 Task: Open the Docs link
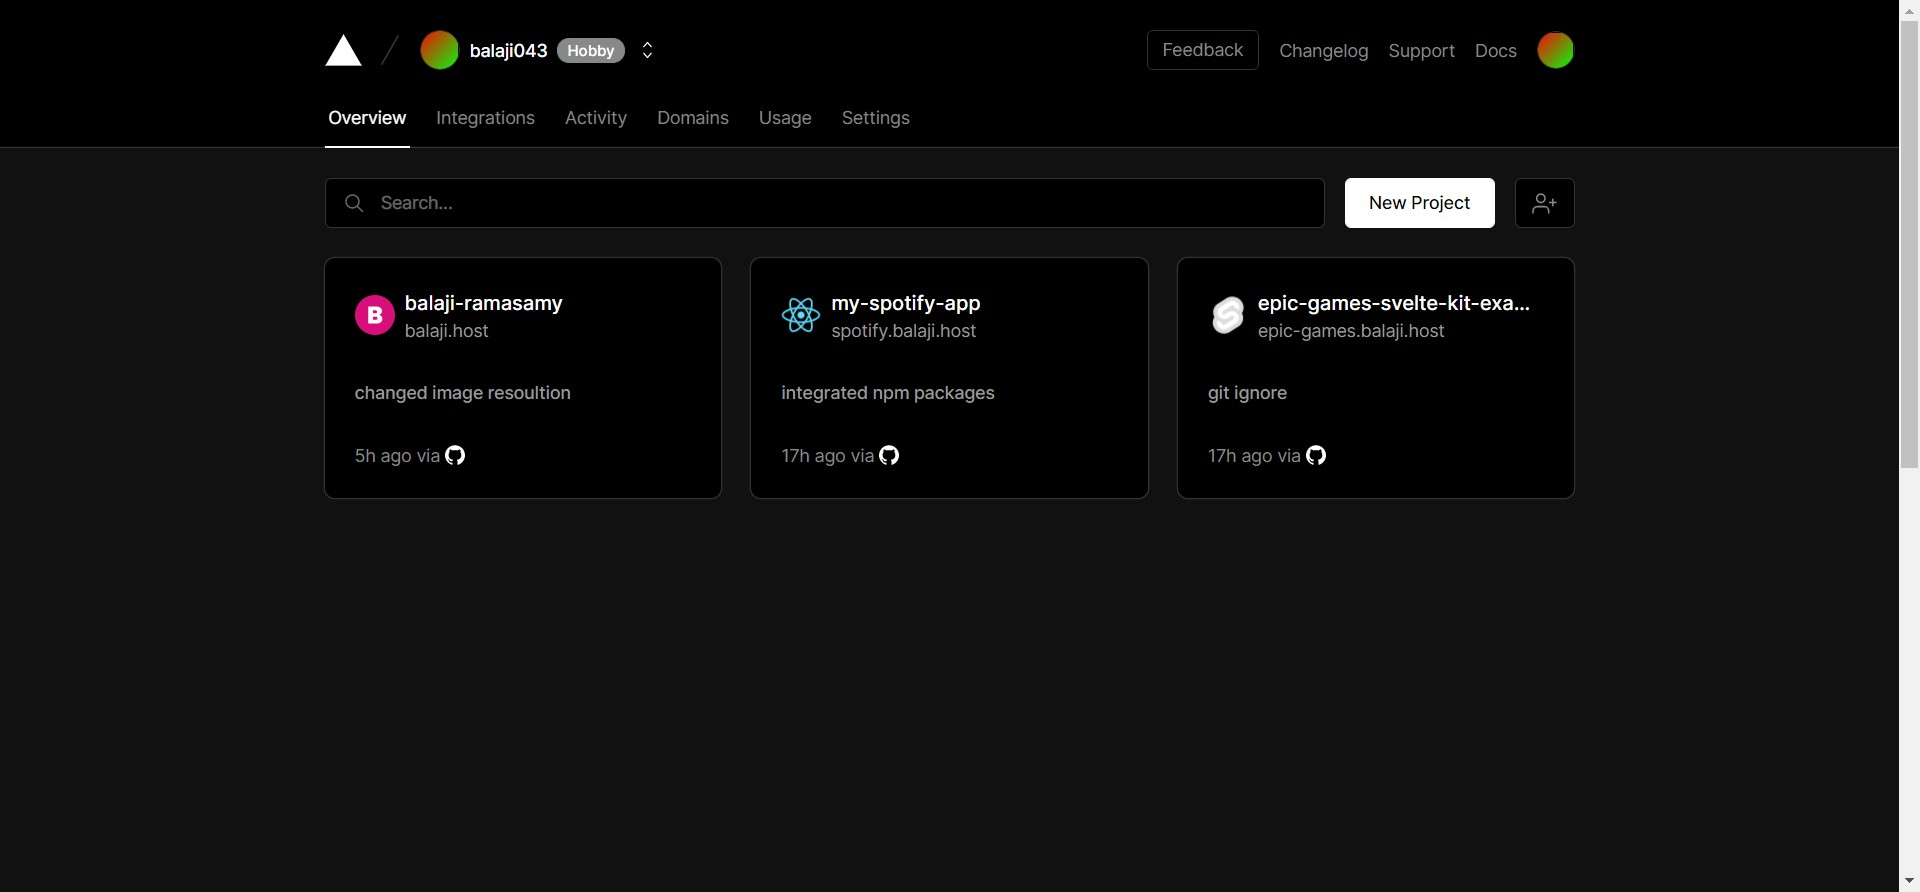1495,51
